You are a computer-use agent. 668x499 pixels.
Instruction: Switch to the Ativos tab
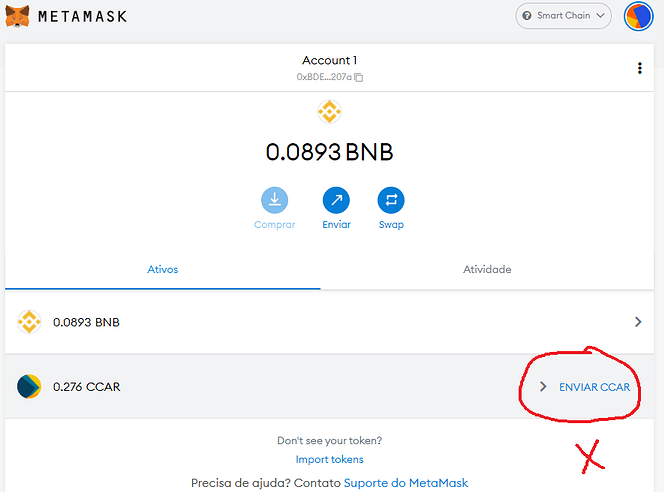coord(162,270)
